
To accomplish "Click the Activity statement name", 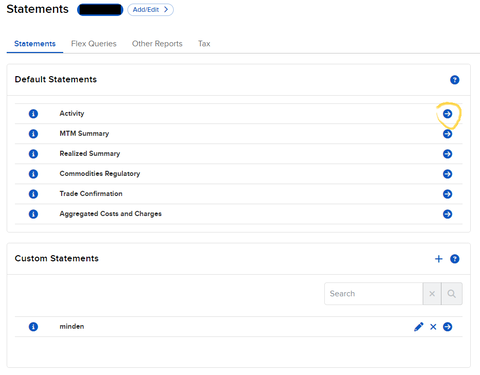I will (72, 113).
